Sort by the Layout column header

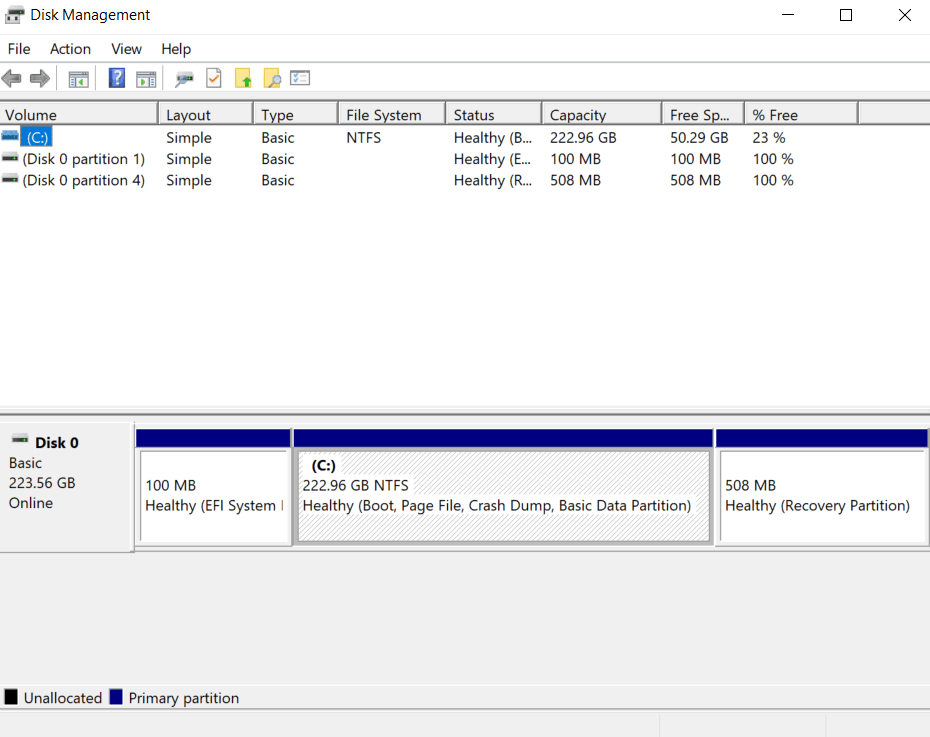coord(206,114)
